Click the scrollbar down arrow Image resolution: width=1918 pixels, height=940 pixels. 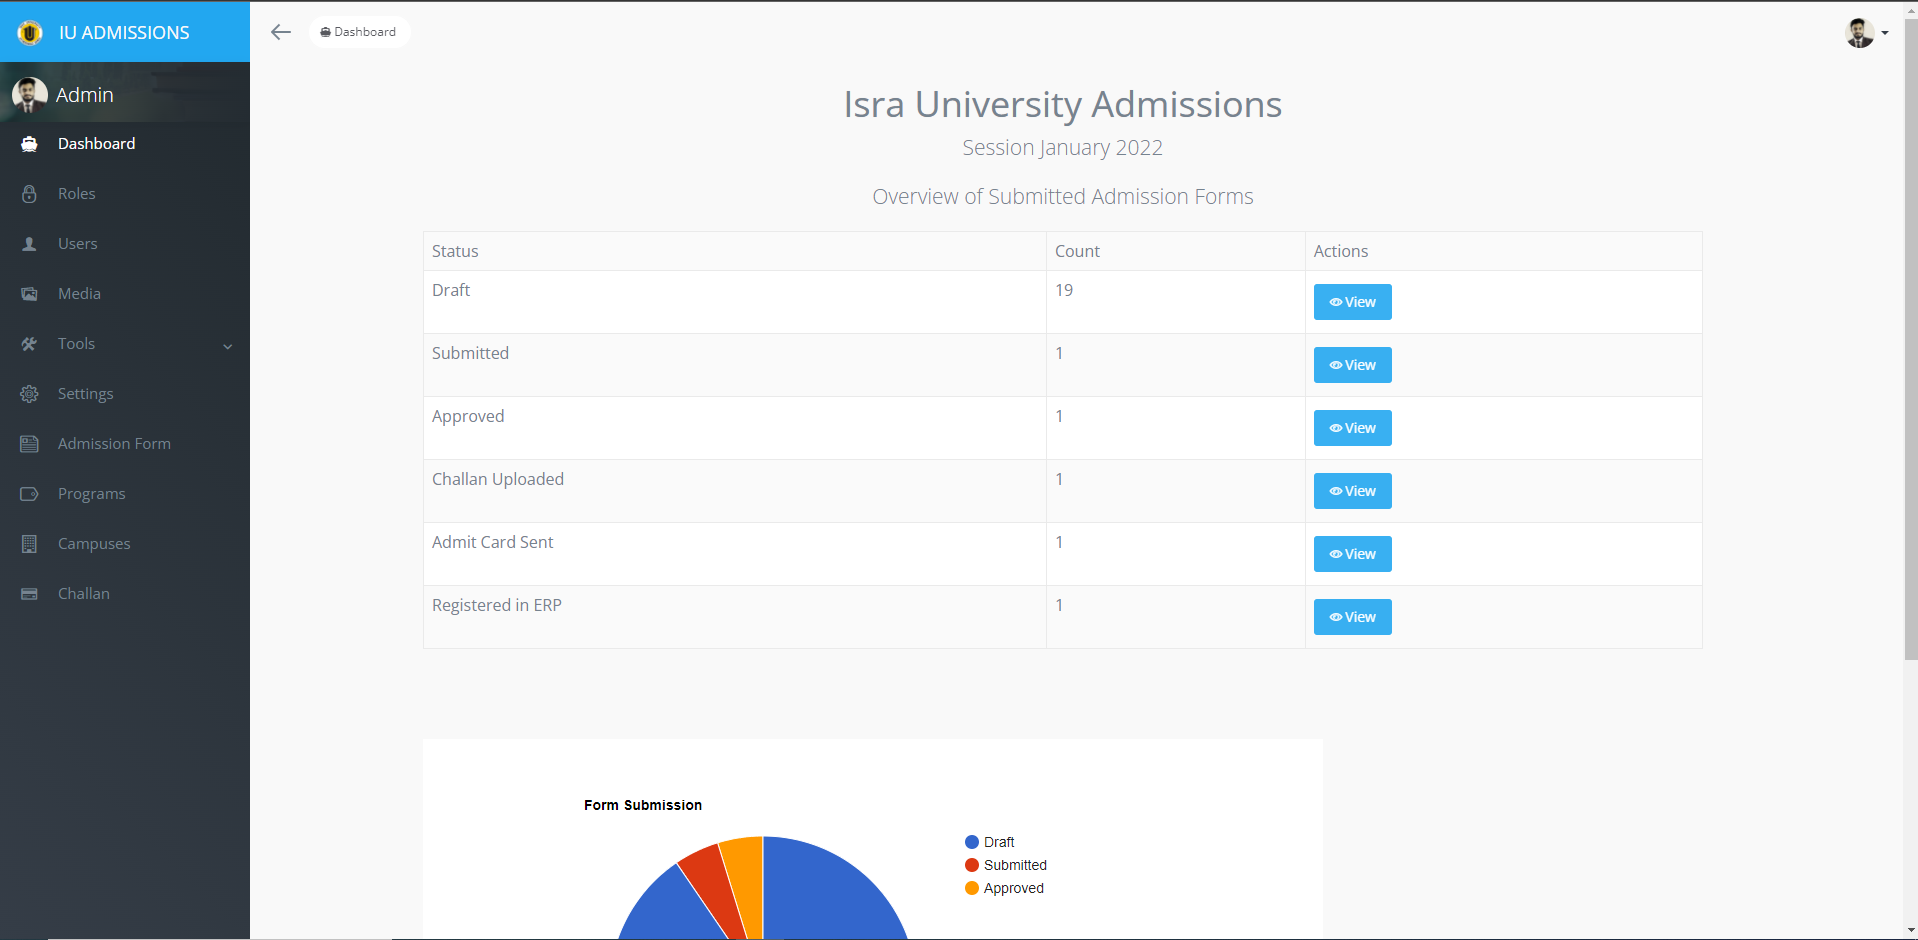(1910, 931)
